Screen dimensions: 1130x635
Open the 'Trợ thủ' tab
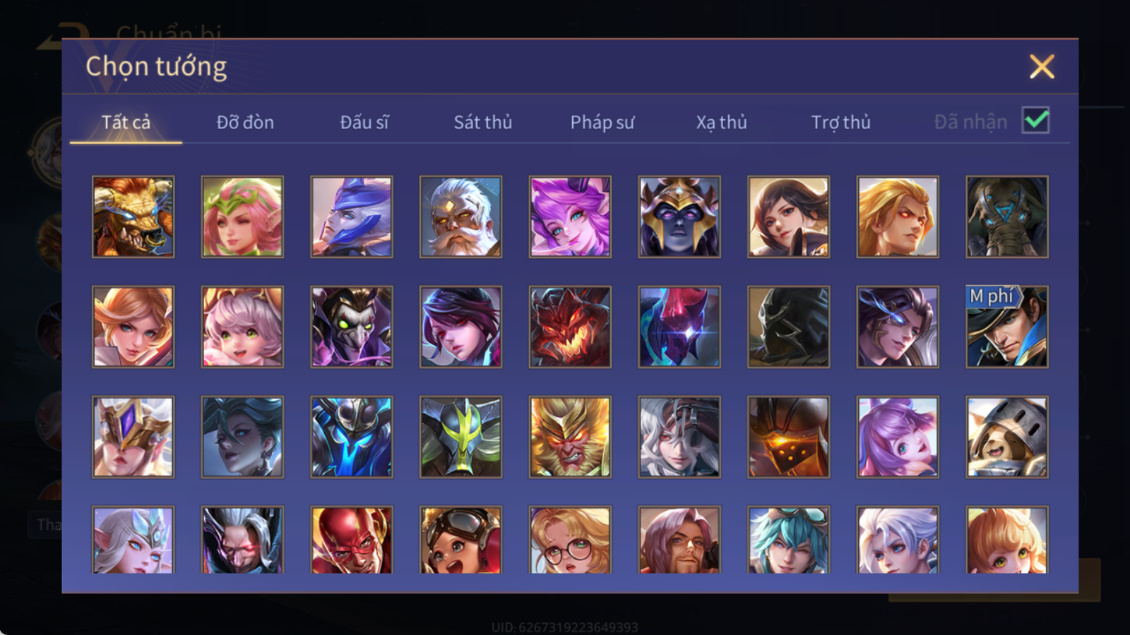tap(841, 123)
